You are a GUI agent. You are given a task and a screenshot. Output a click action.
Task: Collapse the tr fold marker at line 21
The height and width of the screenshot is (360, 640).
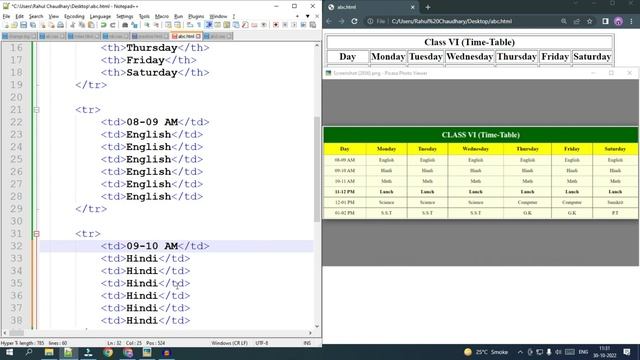[x=36, y=110]
